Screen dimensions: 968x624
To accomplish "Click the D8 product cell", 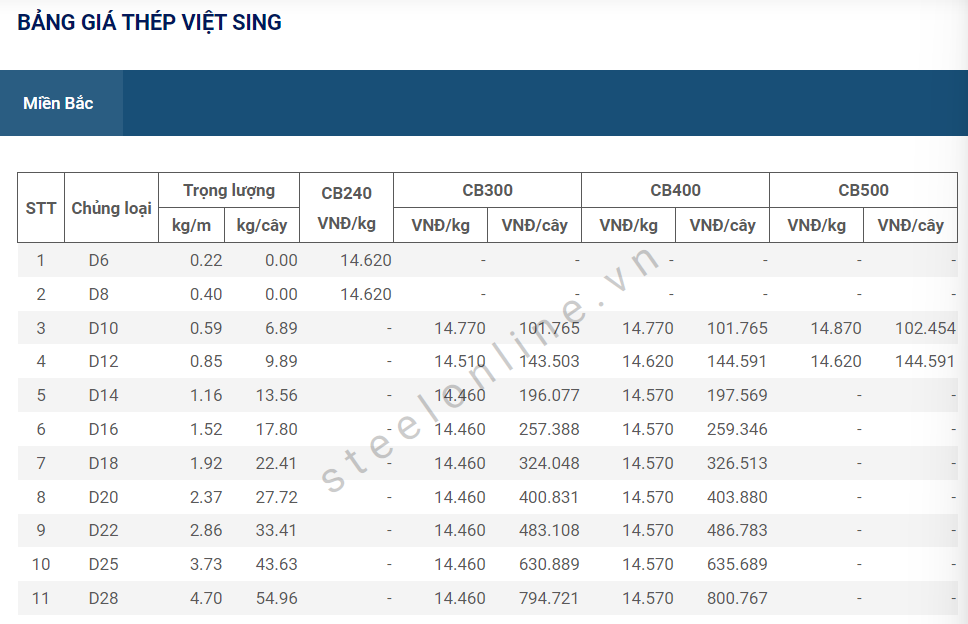I will point(99,294).
